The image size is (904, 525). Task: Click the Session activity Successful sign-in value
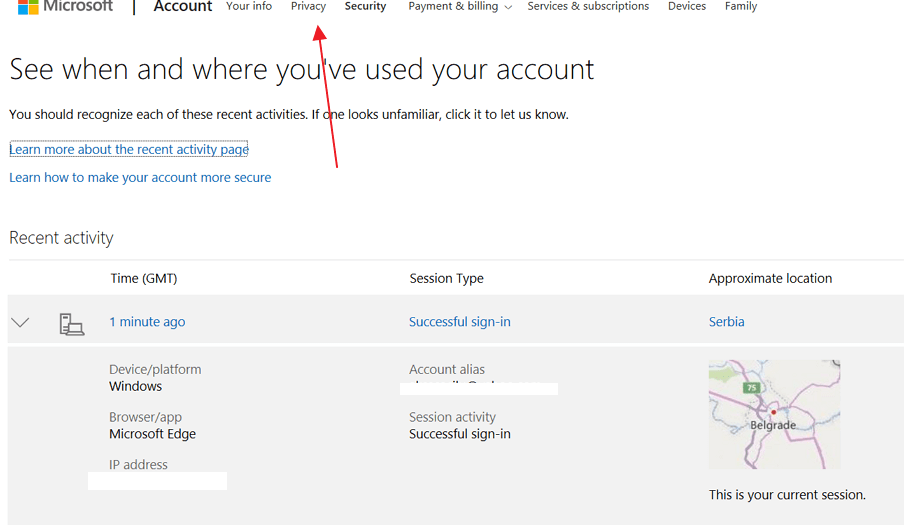point(459,434)
